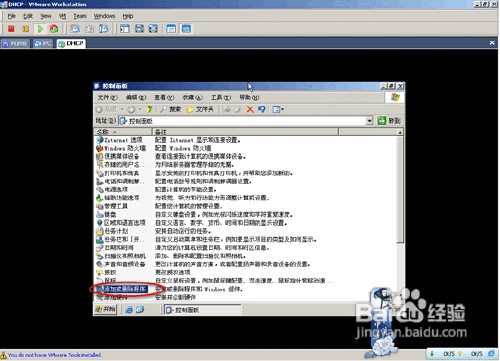The image size is (500, 361).
Task: Click the Internet Explorer quick launch icon
Action: [x=129, y=310]
